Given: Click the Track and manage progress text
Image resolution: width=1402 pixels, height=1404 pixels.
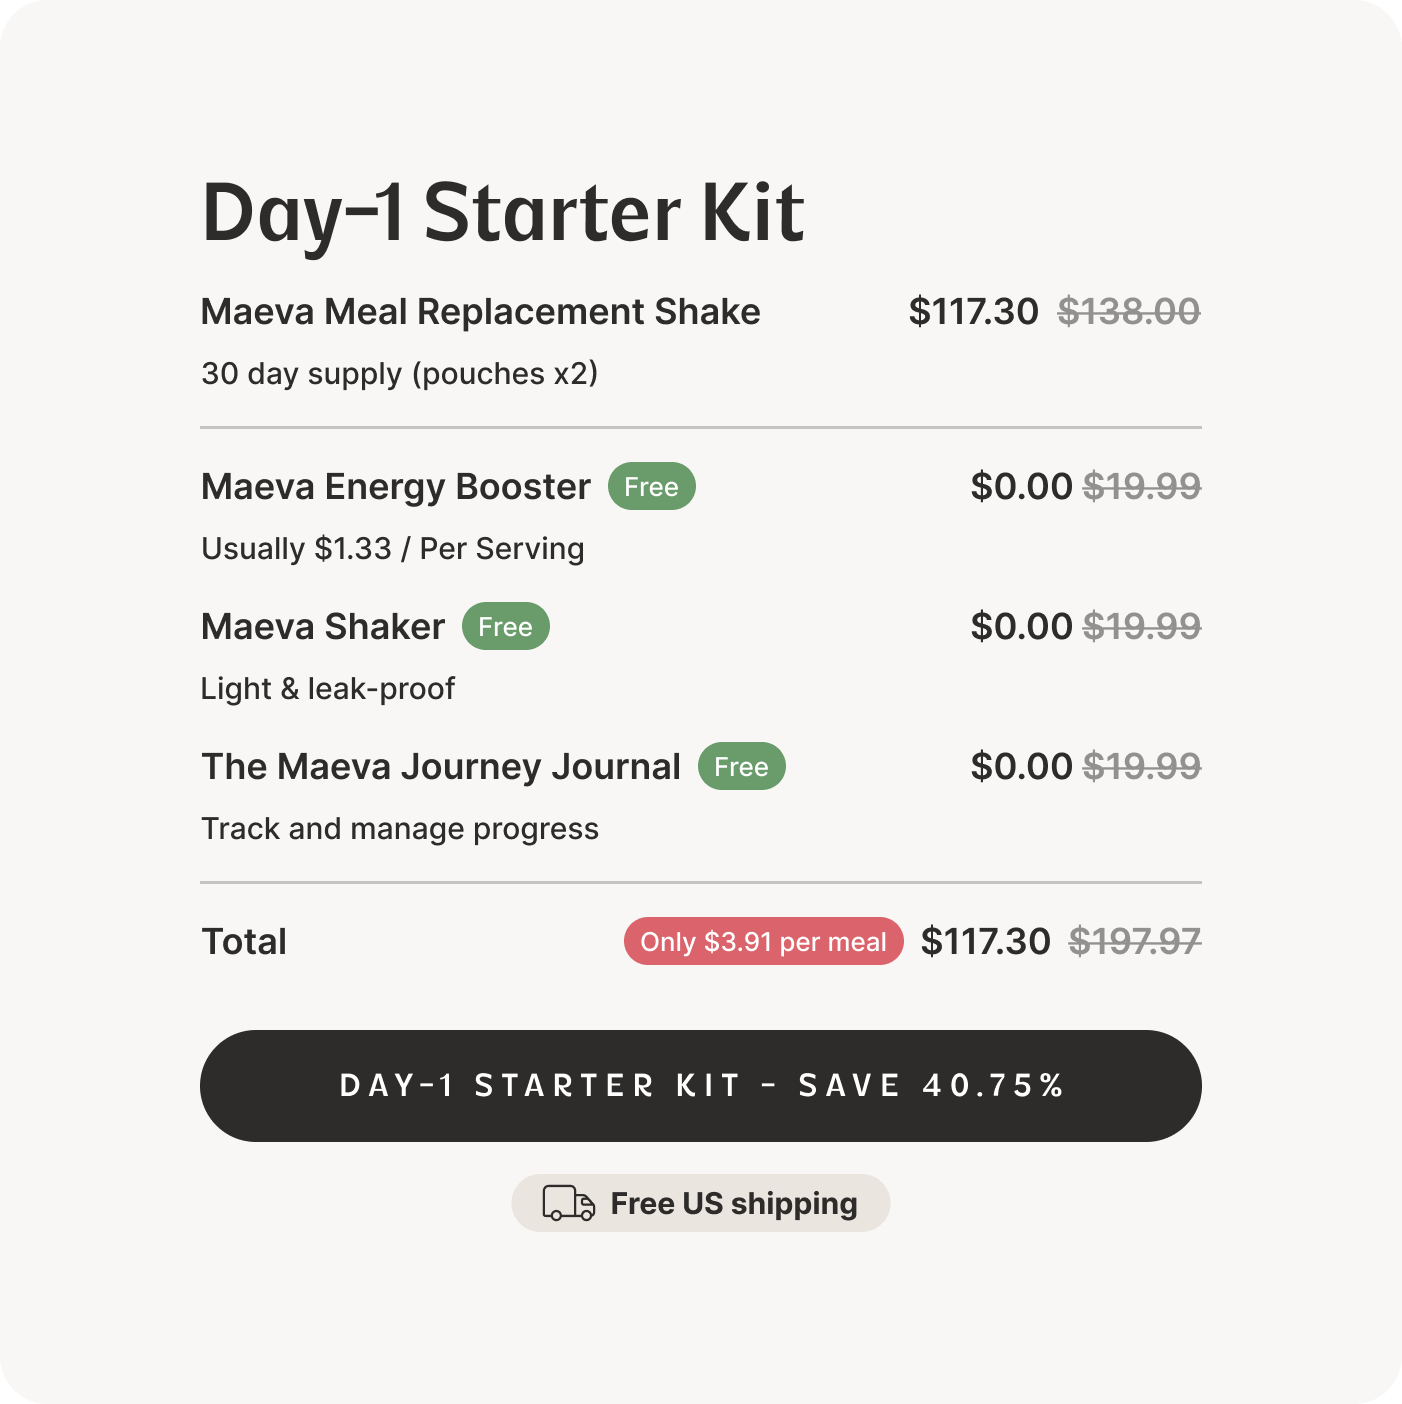Looking at the screenshot, I should click(x=400, y=828).
